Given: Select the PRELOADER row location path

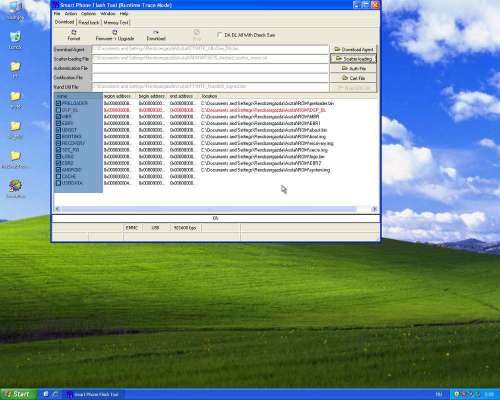Looking at the screenshot, I should coord(267,103).
